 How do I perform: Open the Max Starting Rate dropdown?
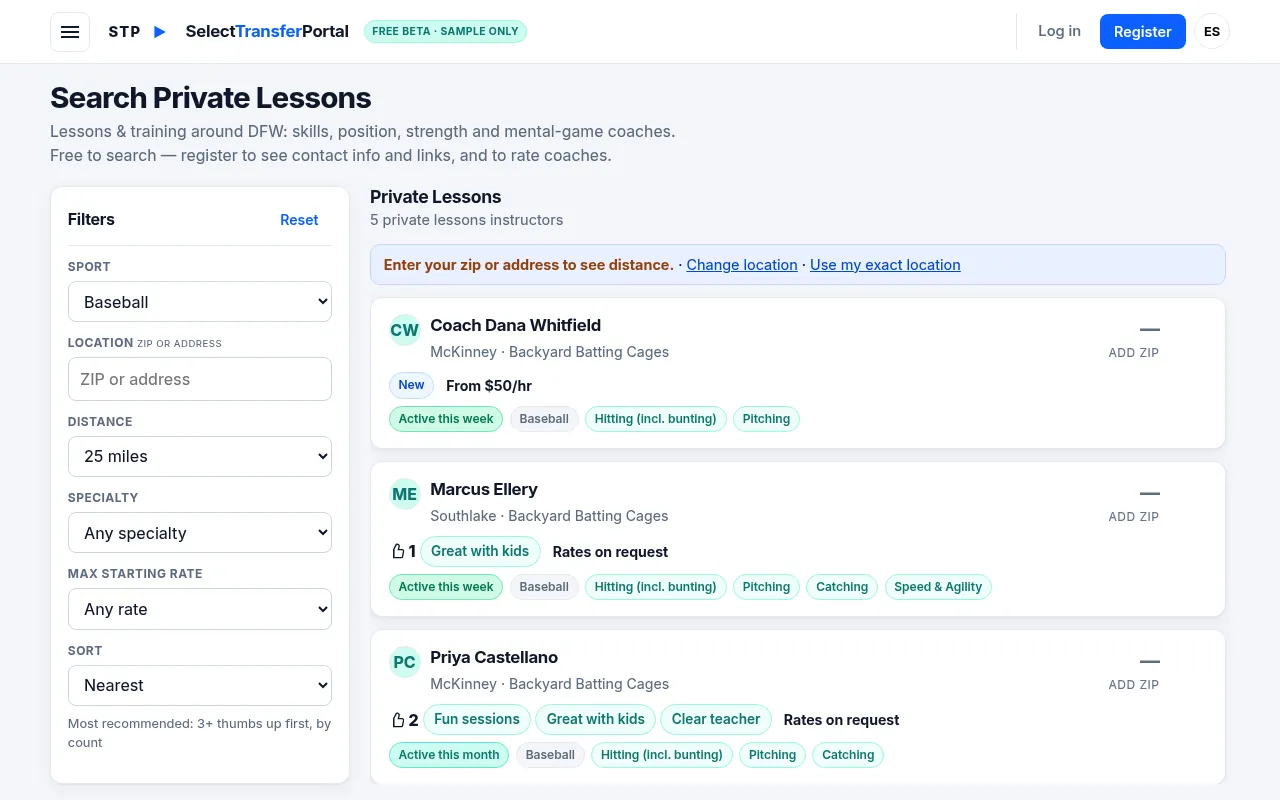pyautogui.click(x=200, y=609)
